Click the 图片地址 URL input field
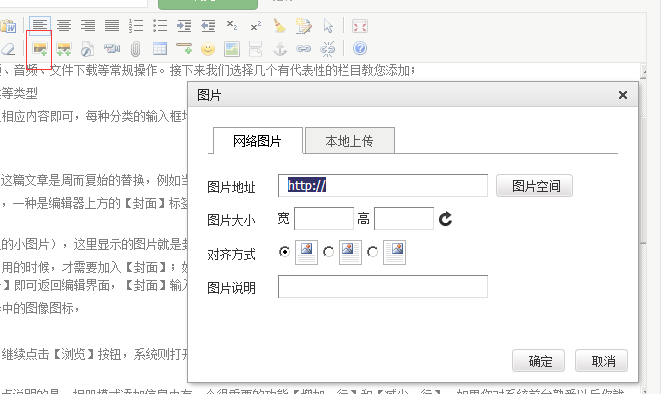667x394 pixels. (x=383, y=186)
